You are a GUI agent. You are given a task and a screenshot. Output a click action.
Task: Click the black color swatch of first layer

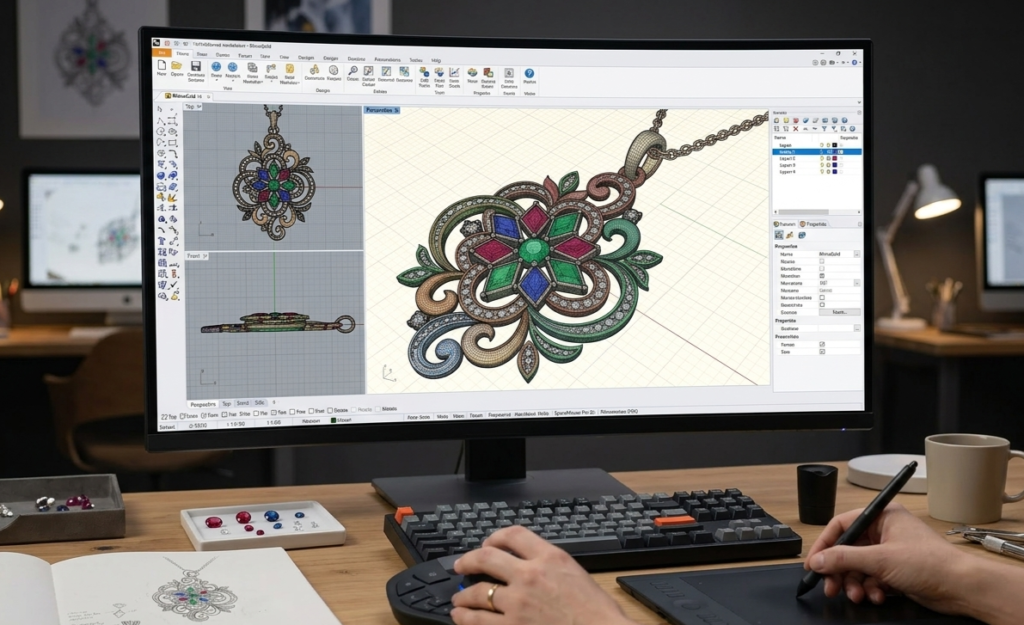coord(835,145)
